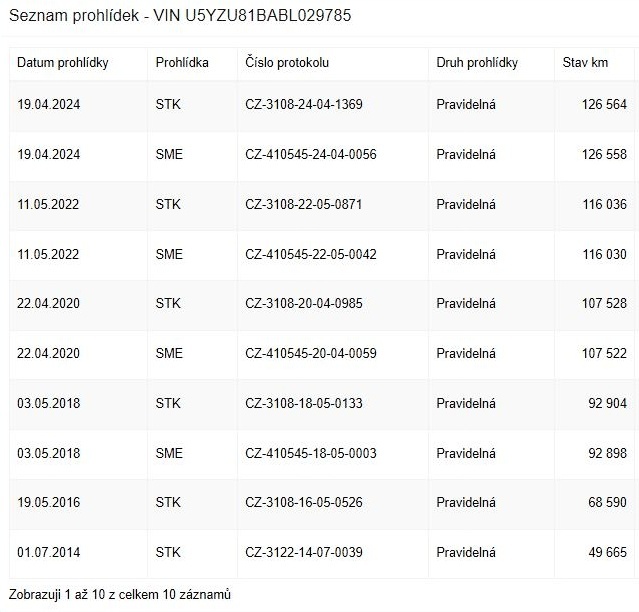Click protocol CZ-3122-14-07-0039
The height and width of the screenshot is (612, 639).
[311, 553]
